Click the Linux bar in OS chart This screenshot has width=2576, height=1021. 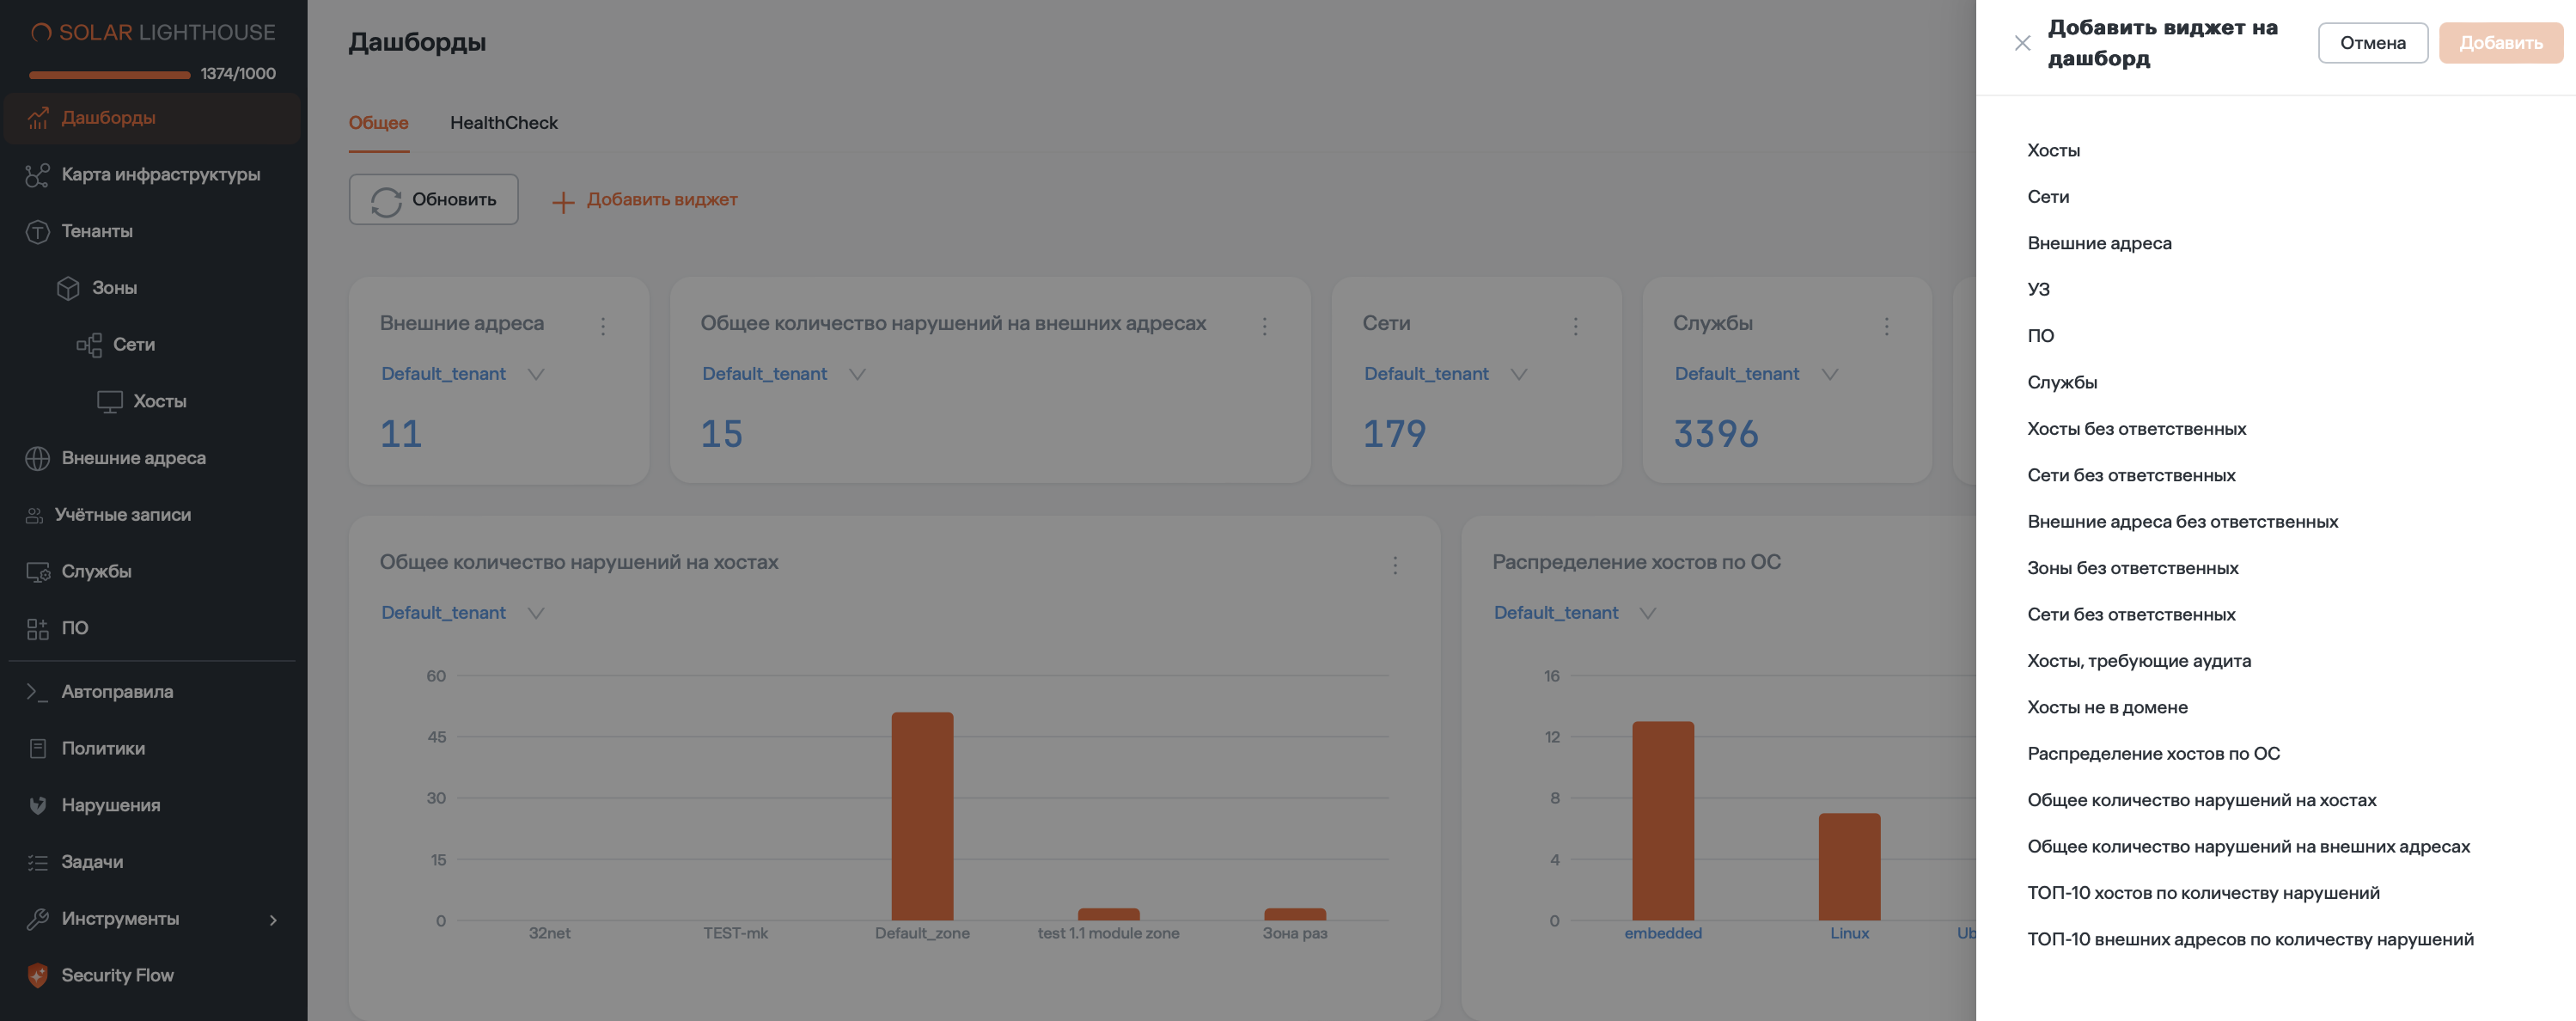1849,866
